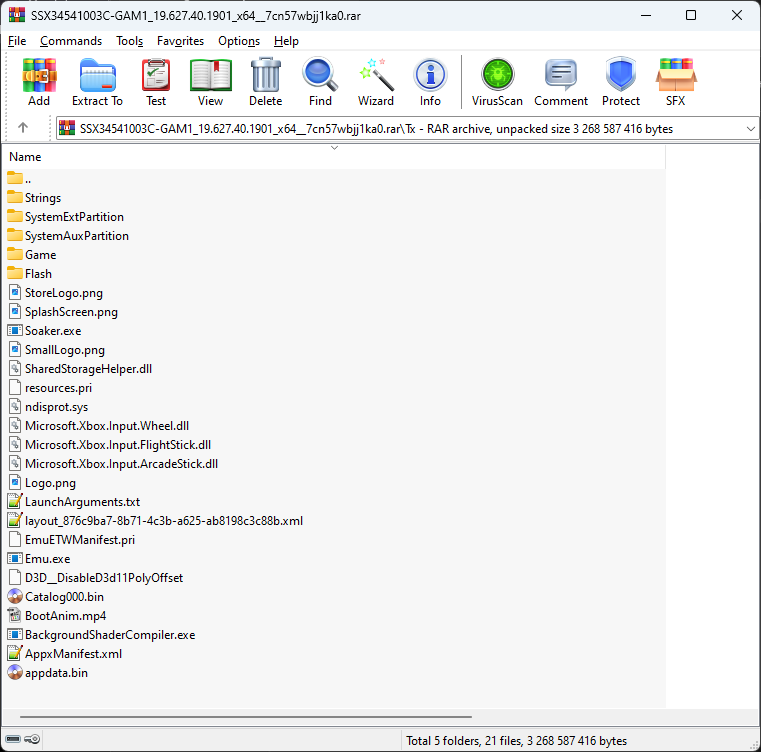This screenshot has height=752, width=761.
Task: Select Microsoft.Xbox.Input.FlightStick.dll
Action: [x=109, y=445]
